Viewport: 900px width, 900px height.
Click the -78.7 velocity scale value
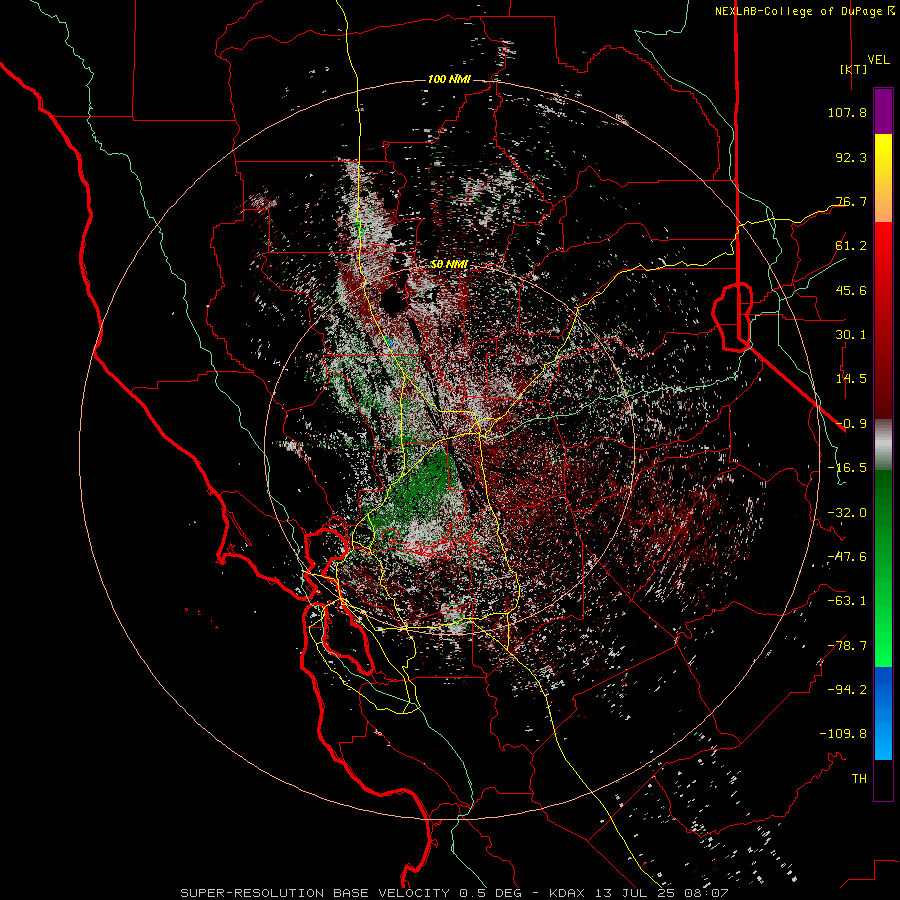(847, 646)
